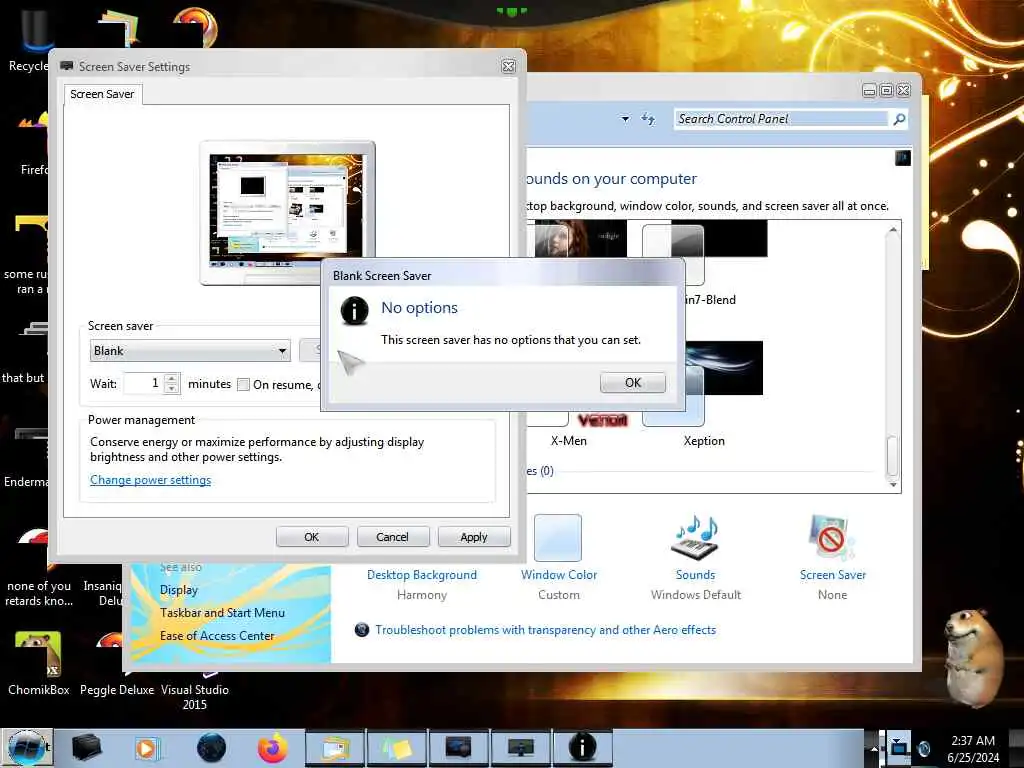Open the Screen Saver icon in Personalization

(831, 537)
